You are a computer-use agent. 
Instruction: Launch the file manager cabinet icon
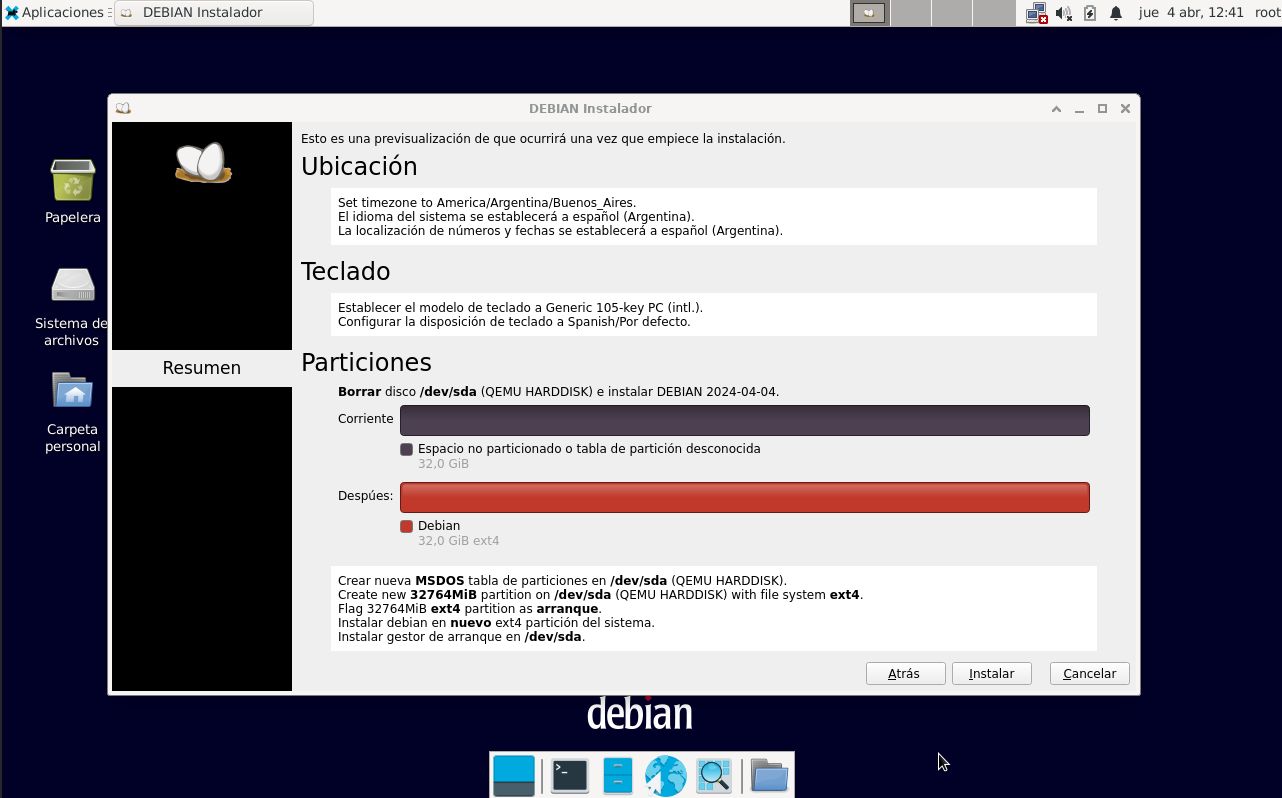(618, 775)
